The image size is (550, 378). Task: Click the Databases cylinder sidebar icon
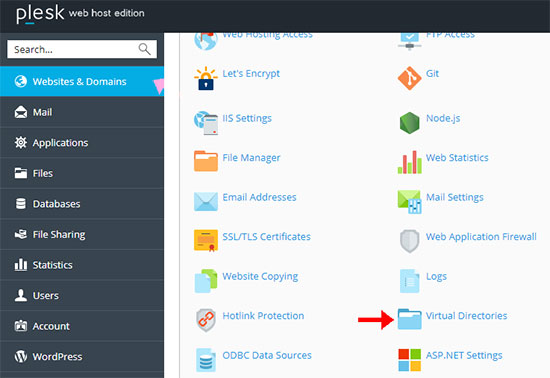[x=21, y=204]
